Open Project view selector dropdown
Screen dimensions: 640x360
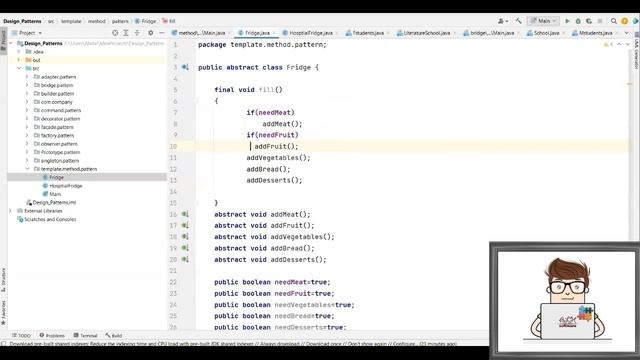[27, 33]
